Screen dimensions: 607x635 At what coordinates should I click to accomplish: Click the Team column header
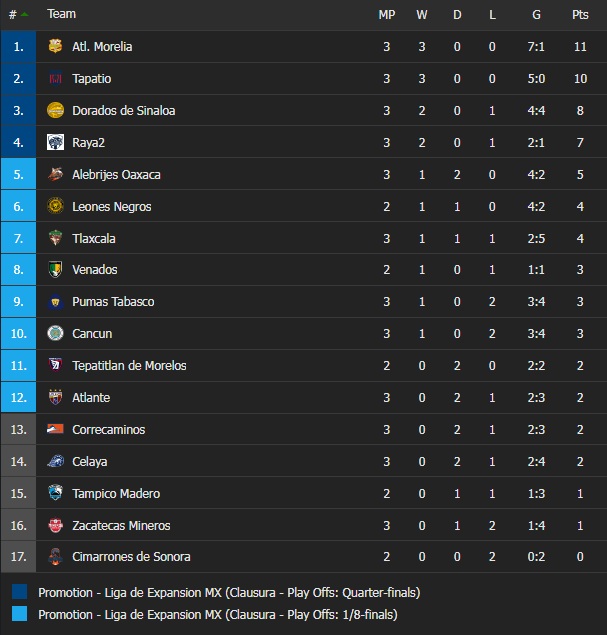pos(61,14)
